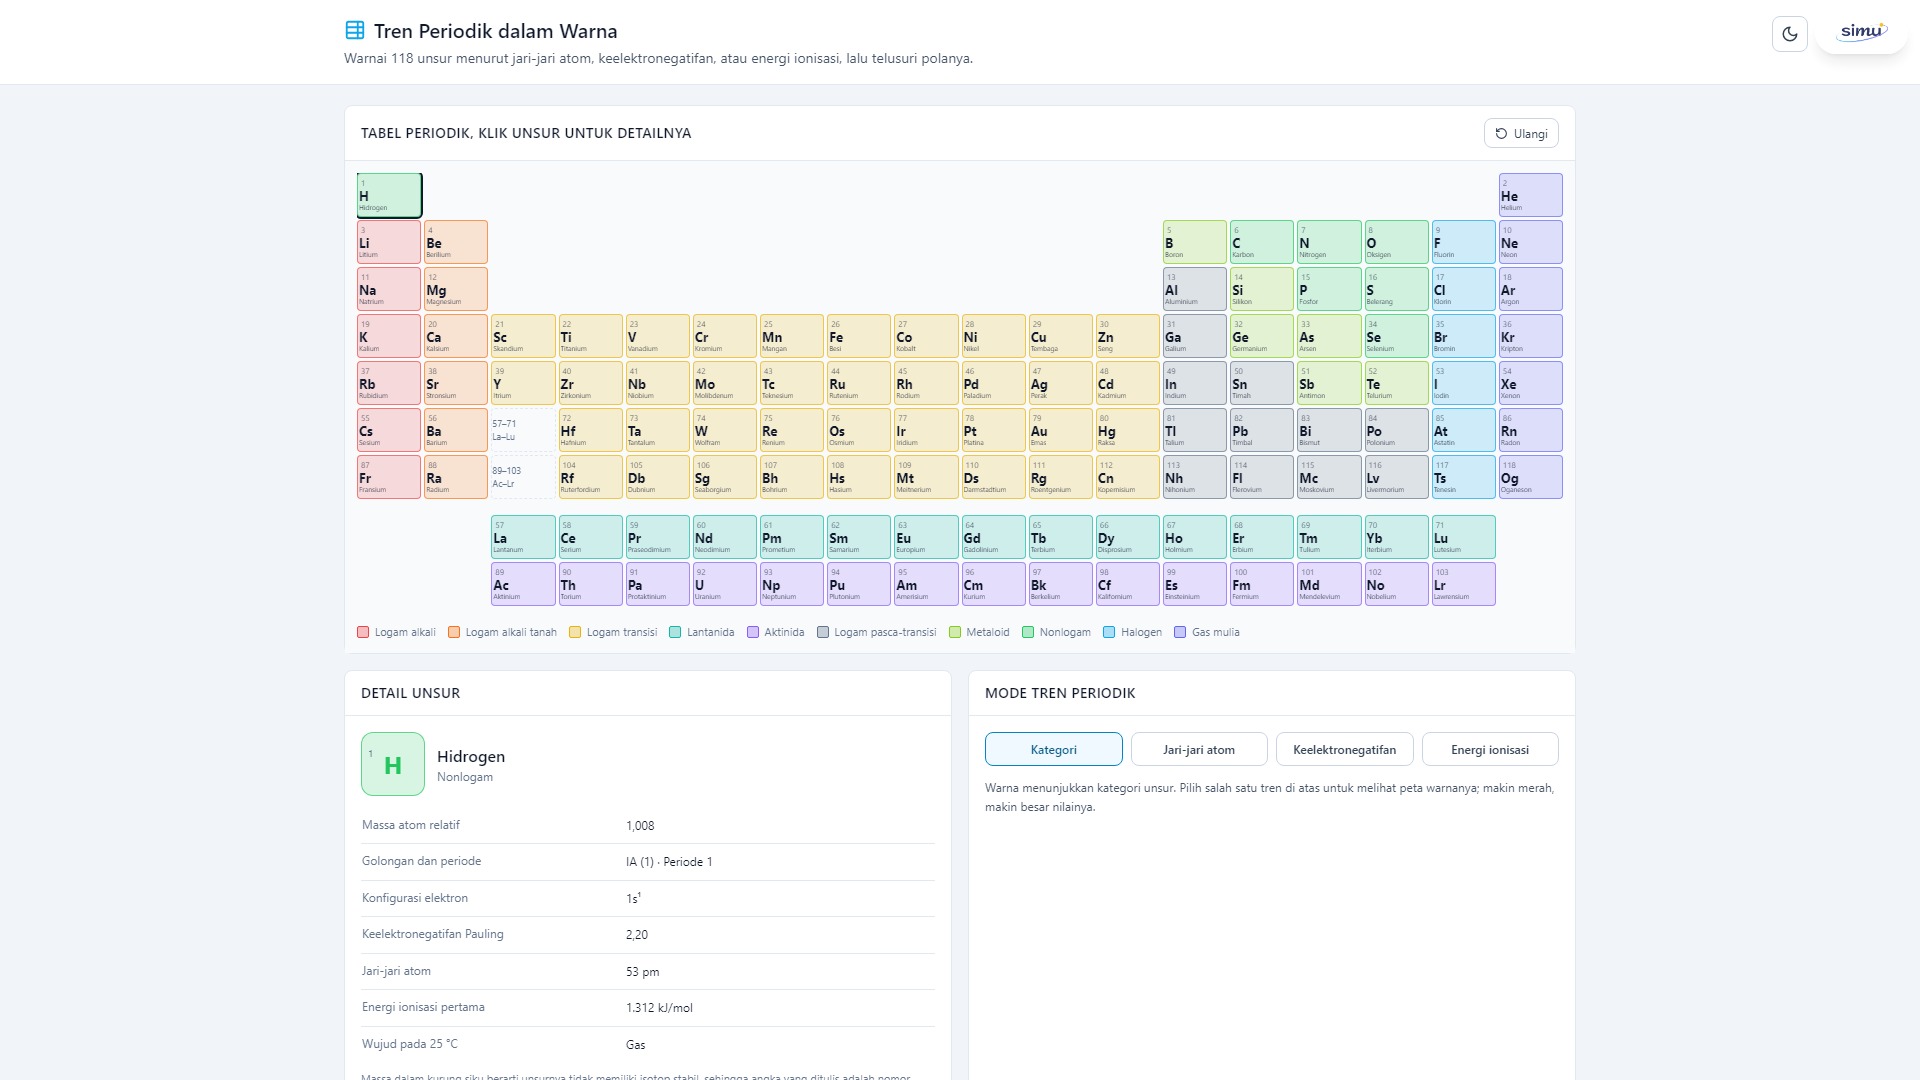The height and width of the screenshot is (1080, 1920).
Task: Choose the Uranium cell in actinides
Action: point(724,584)
